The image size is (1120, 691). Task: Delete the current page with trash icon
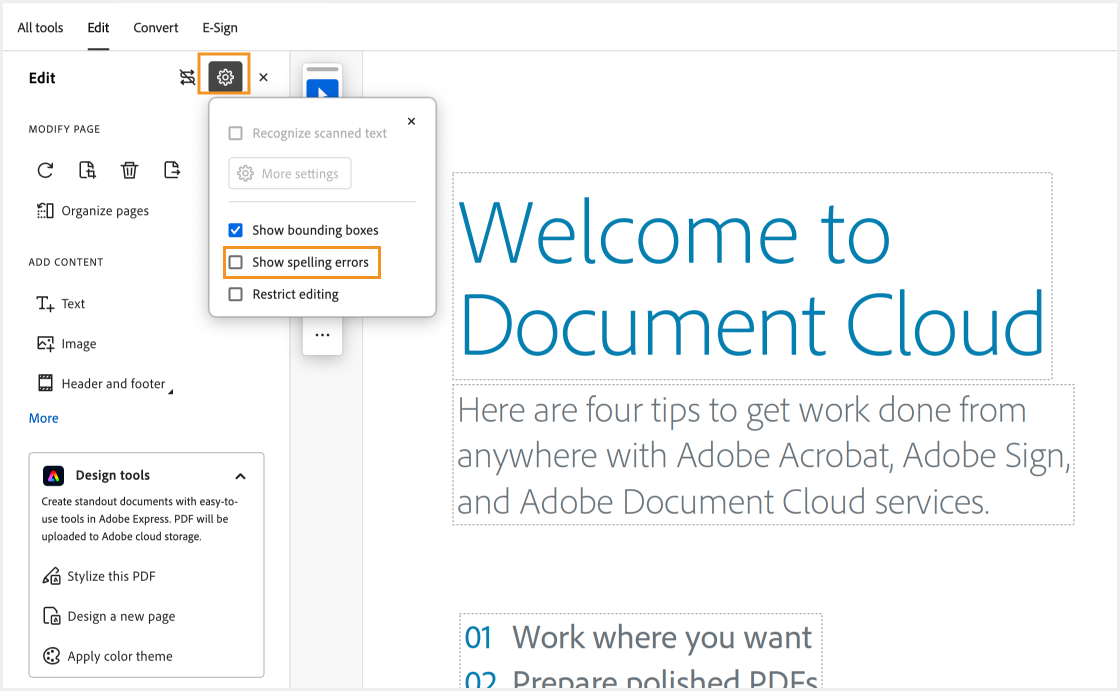pyautogui.click(x=129, y=170)
